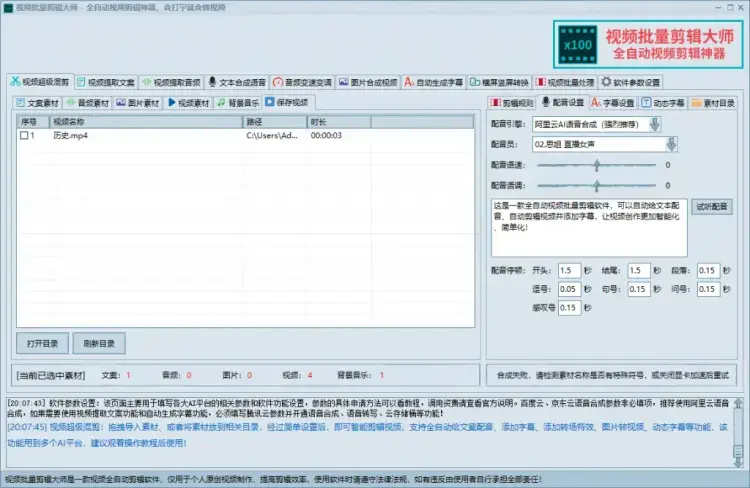This screenshot has width=750, height=488.
Task: Click the 序号 column header
Action: click(33, 122)
